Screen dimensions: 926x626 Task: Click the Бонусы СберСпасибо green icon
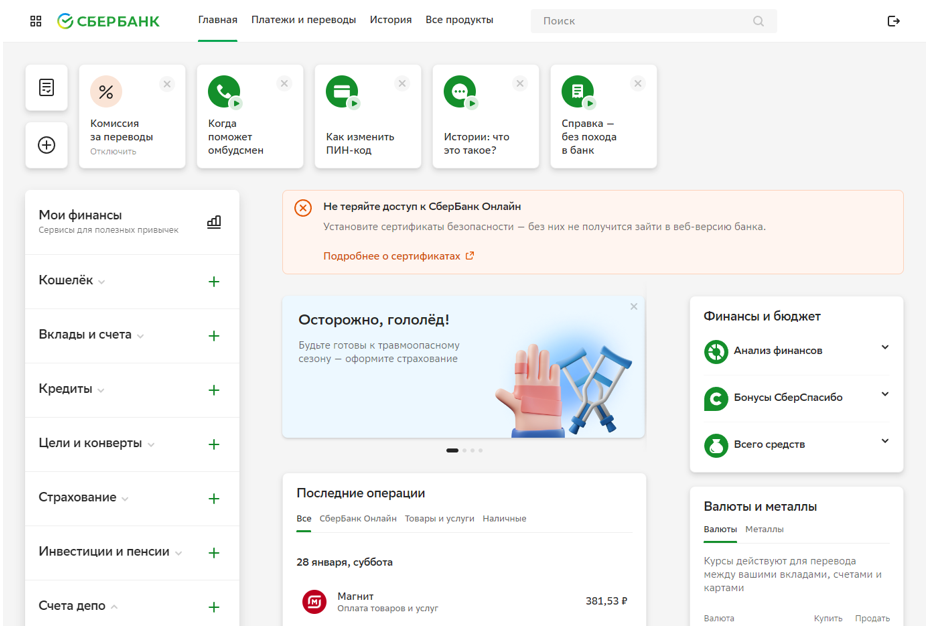(x=716, y=399)
